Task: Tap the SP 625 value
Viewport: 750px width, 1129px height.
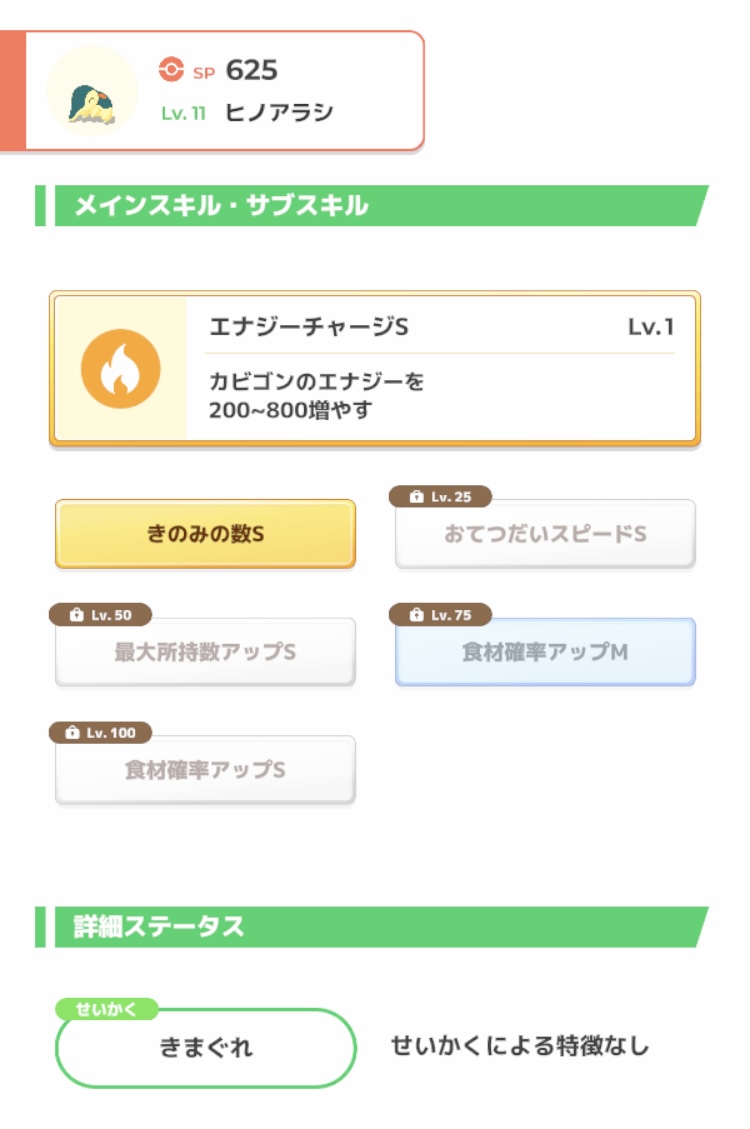Action: [x=251, y=71]
